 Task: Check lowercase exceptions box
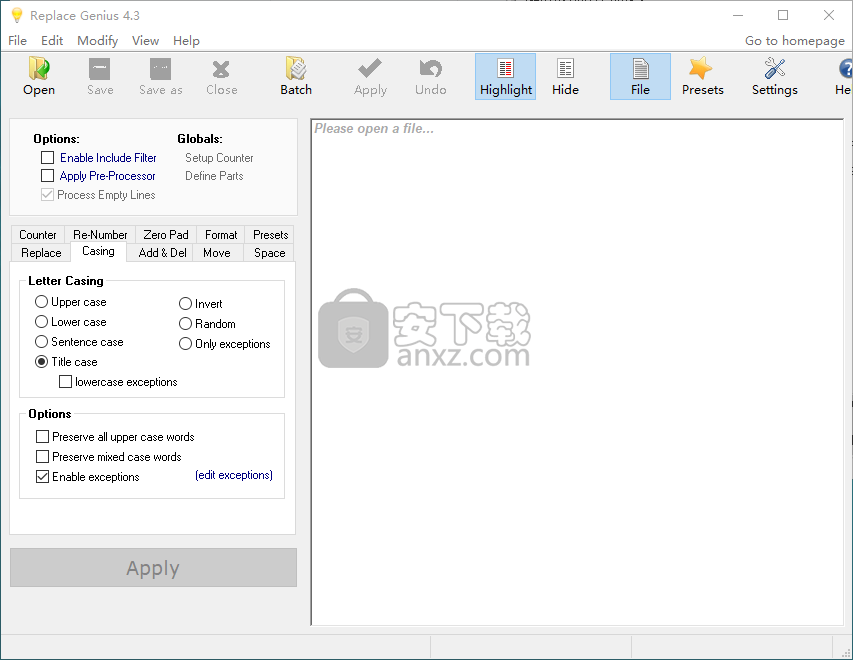coord(65,382)
